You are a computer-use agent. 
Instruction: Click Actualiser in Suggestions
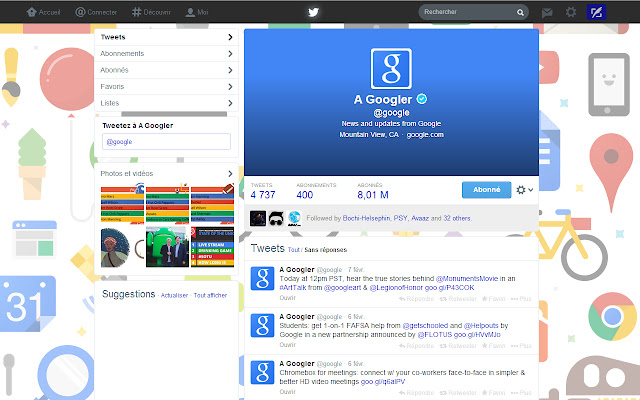(174, 296)
